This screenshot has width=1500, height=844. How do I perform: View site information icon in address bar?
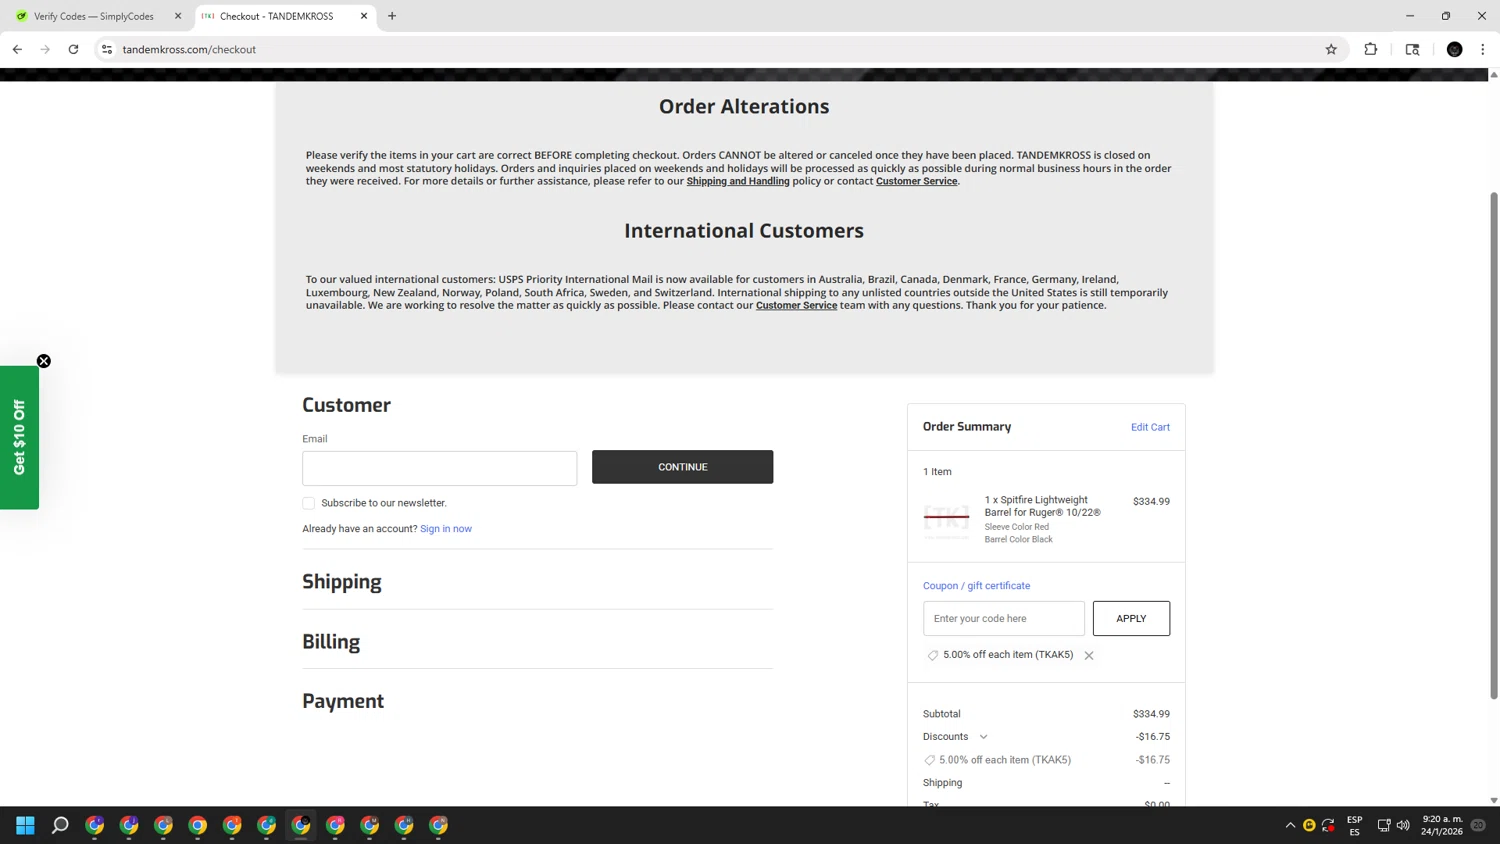pos(107,49)
